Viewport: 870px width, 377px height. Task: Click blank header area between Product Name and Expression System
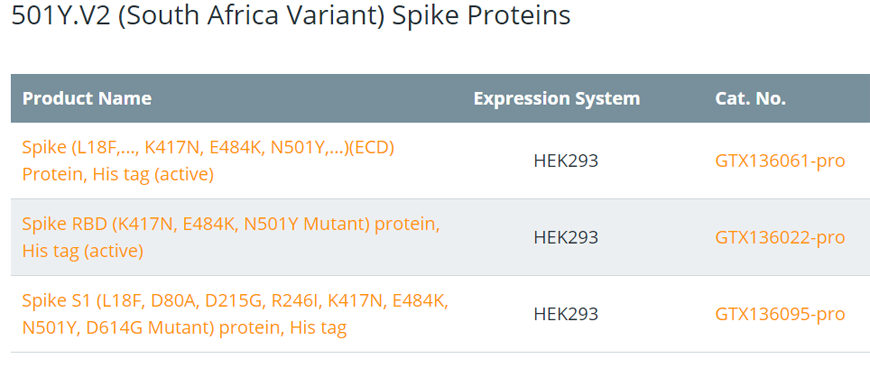pyautogui.click(x=311, y=99)
